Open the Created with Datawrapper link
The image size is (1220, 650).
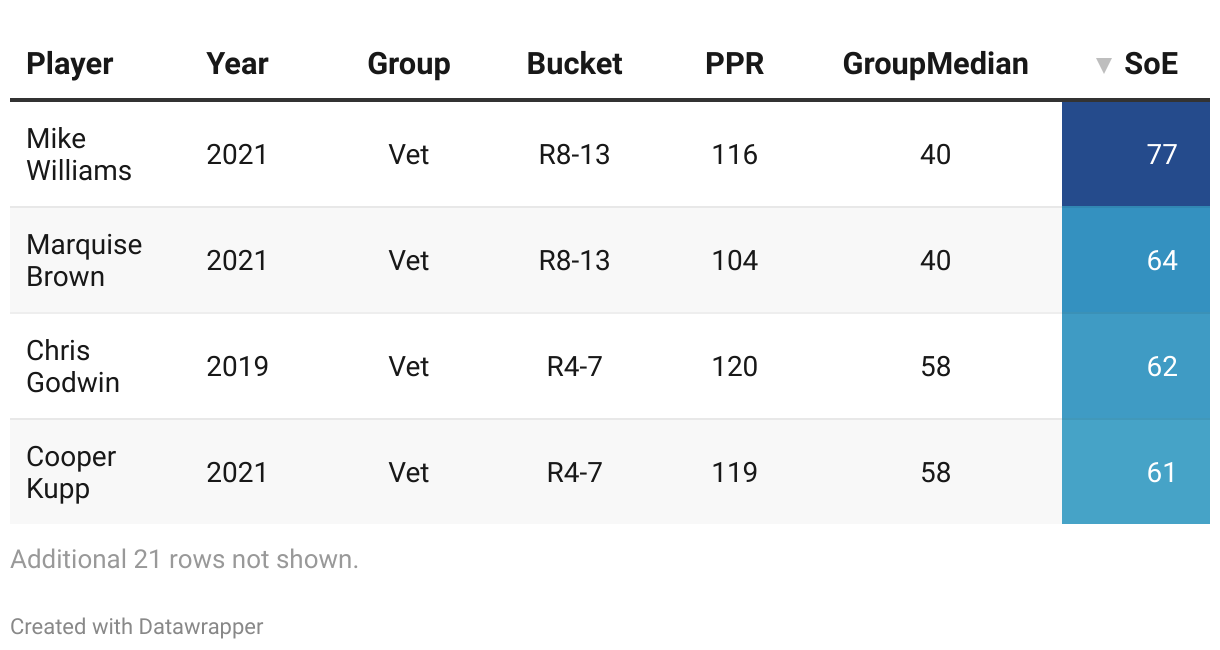pyautogui.click(x=137, y=627)
